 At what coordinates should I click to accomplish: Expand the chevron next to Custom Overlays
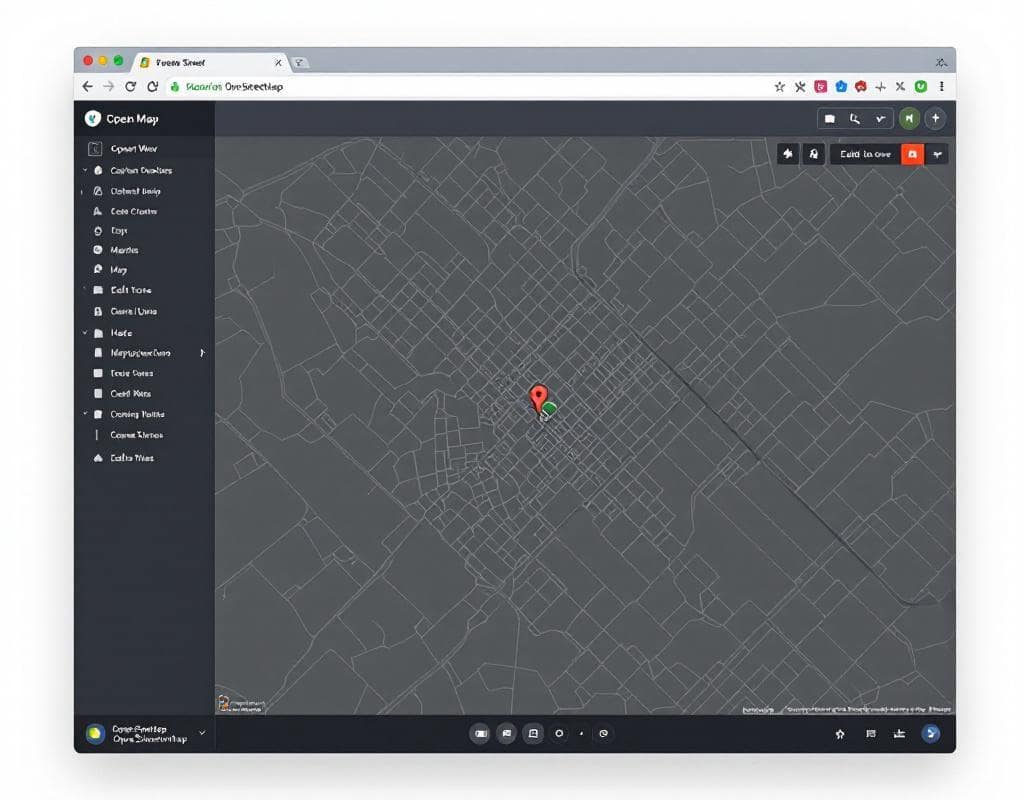(x=85, y=170)
